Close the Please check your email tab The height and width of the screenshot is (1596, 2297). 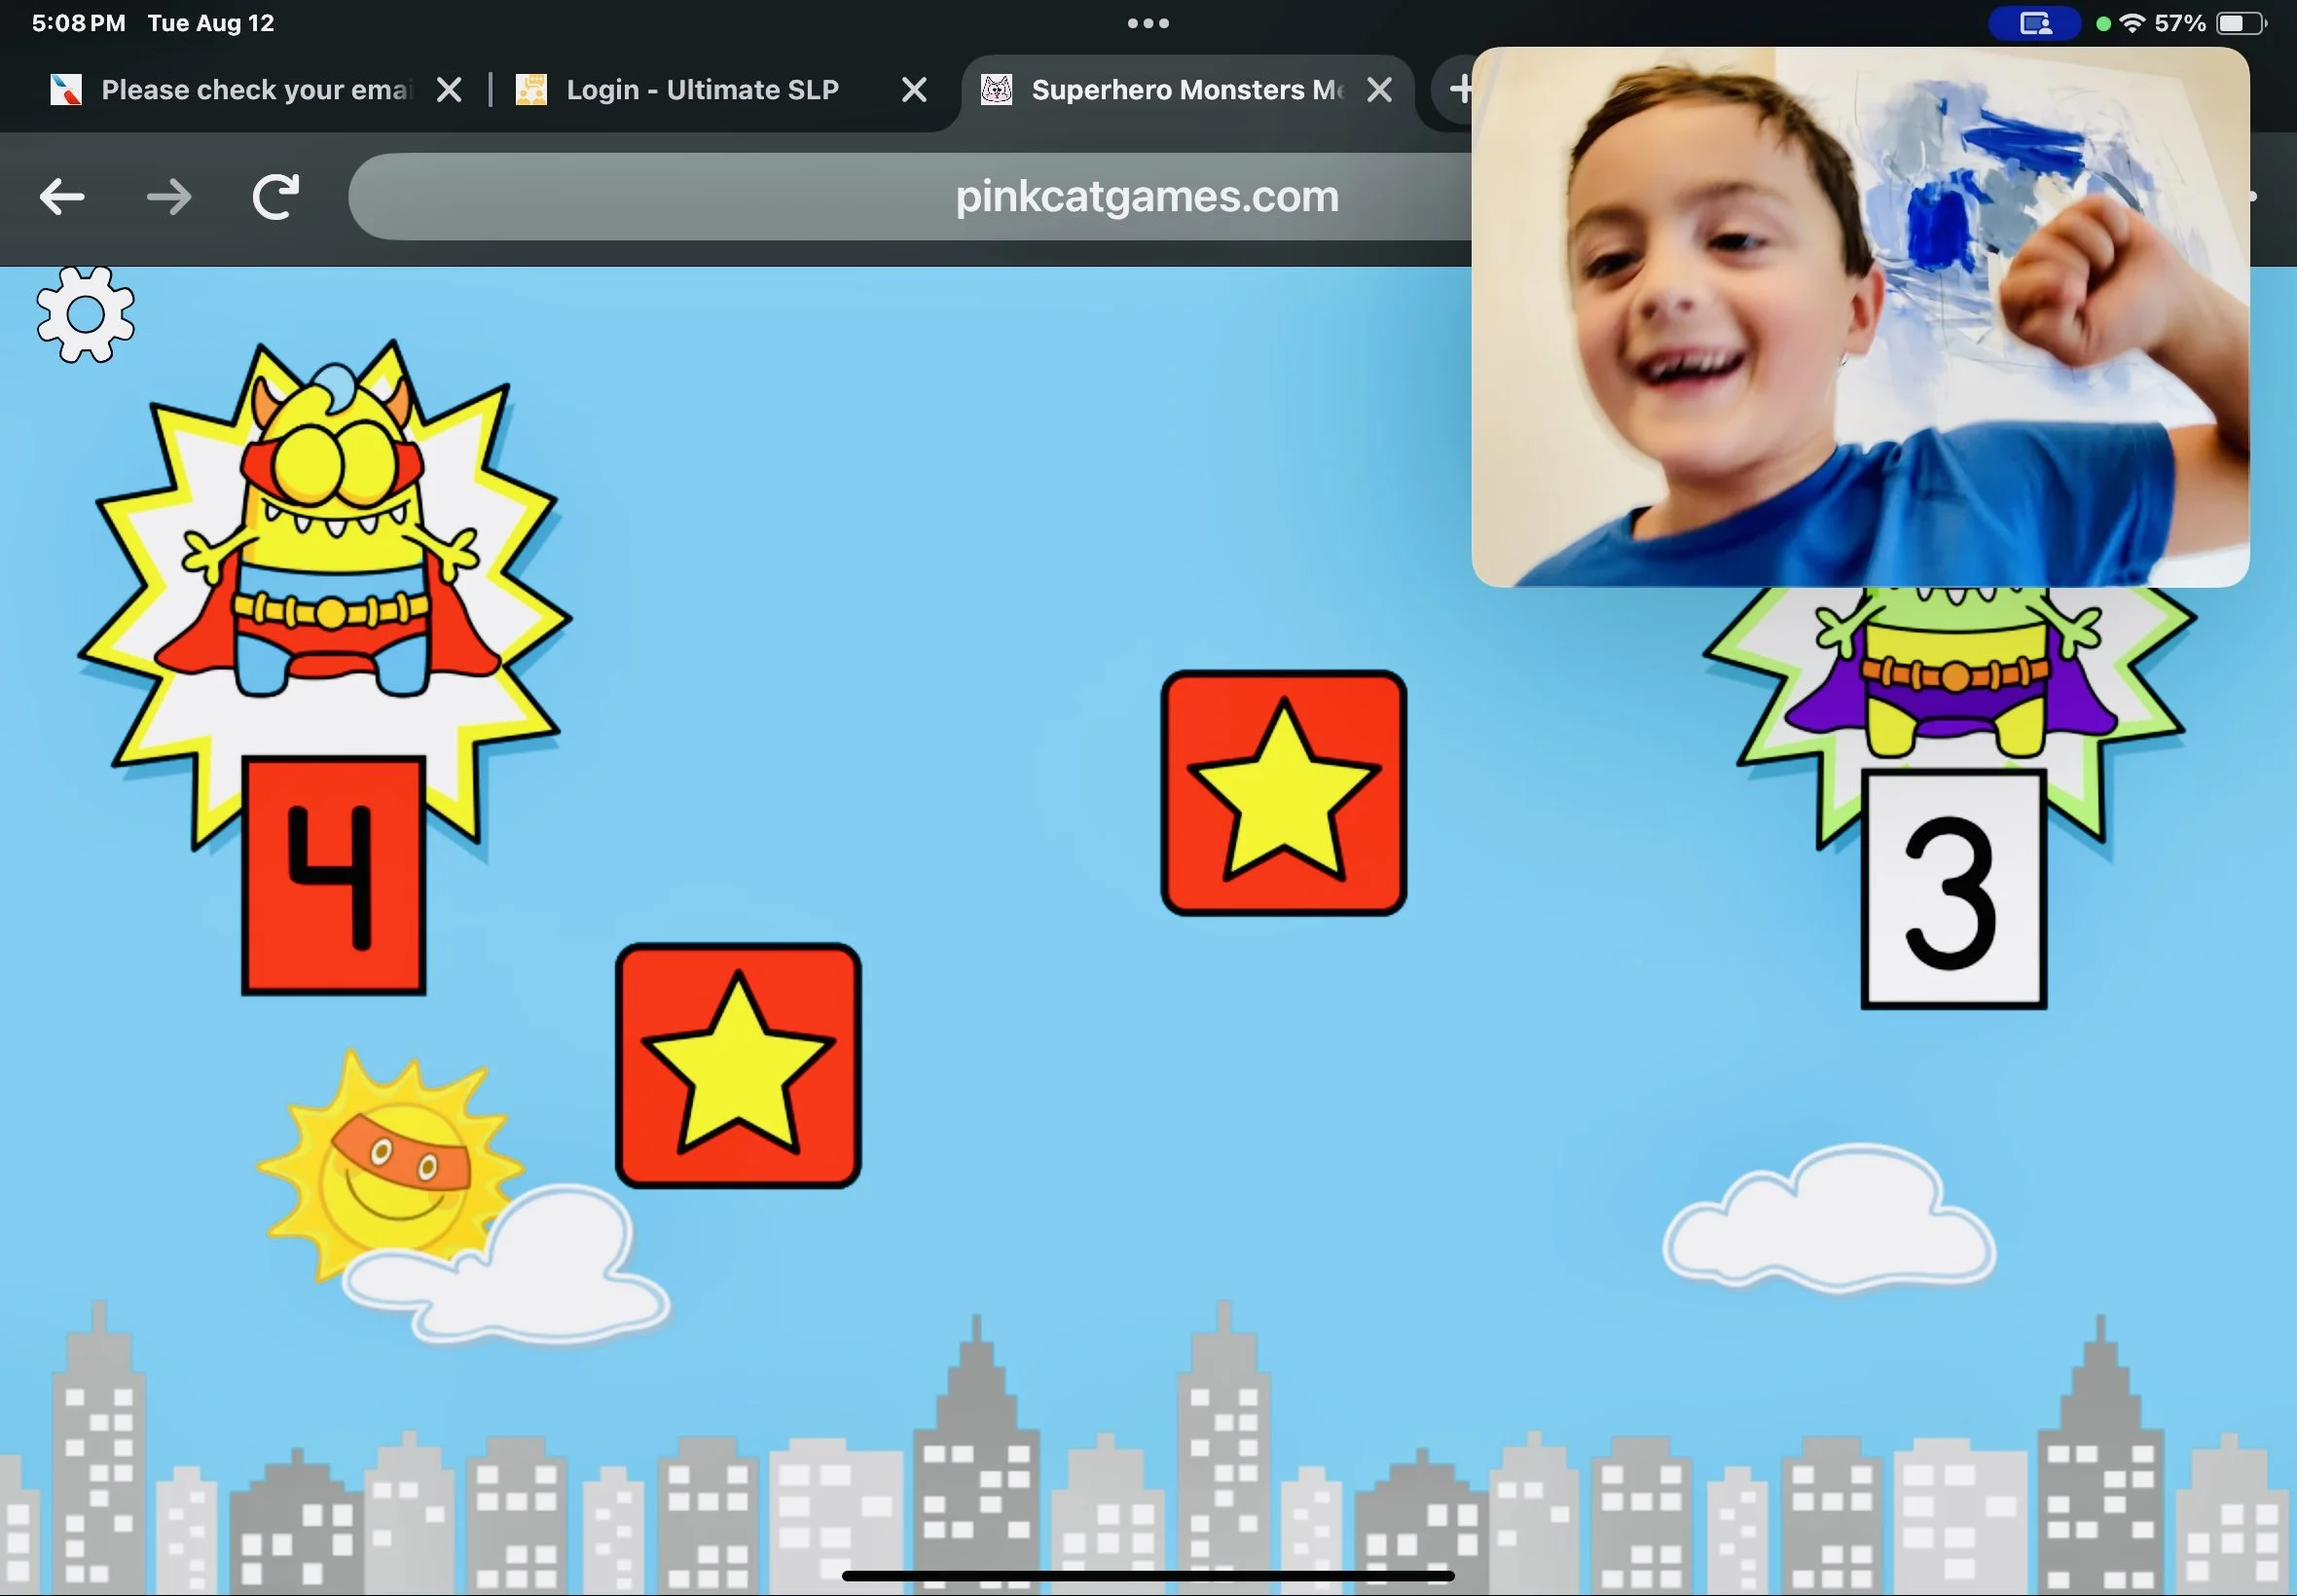pos(450,90)
